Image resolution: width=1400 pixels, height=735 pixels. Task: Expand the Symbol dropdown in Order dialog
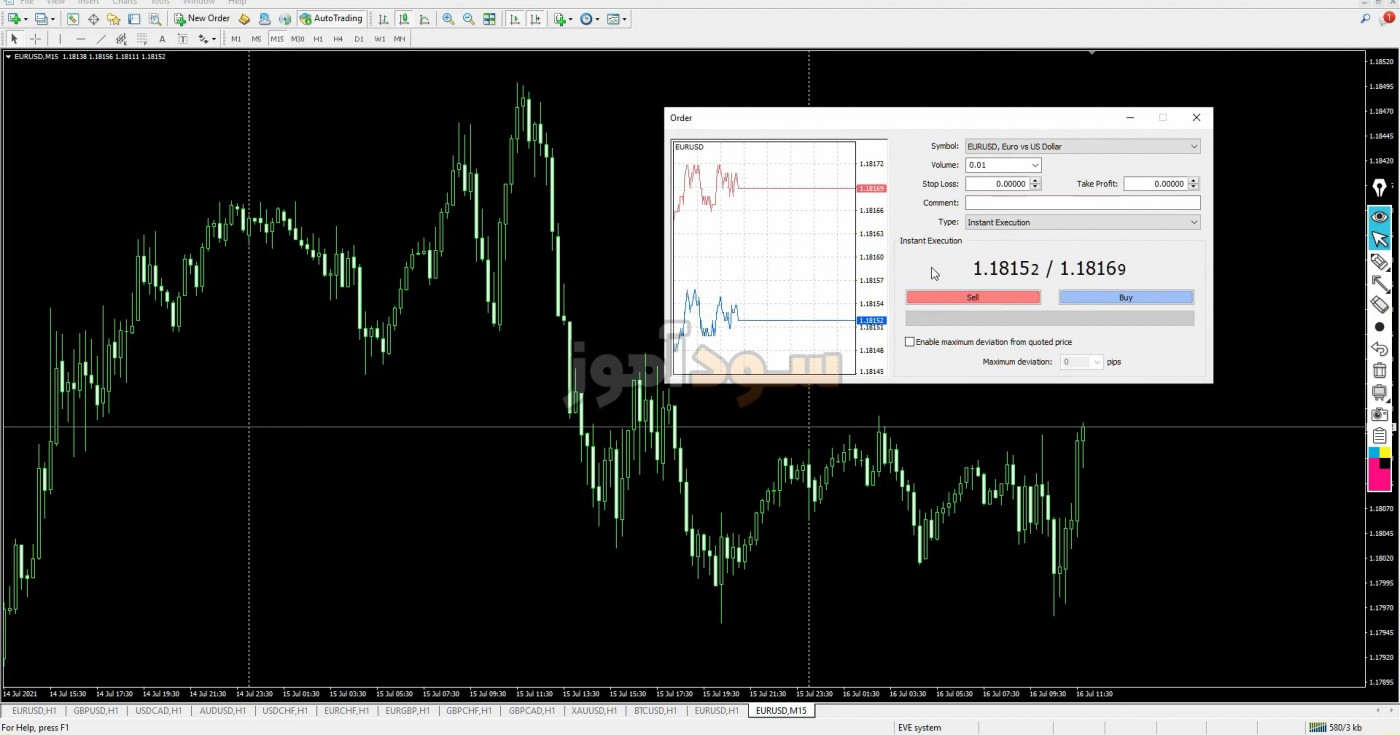tap(1194, 146)
